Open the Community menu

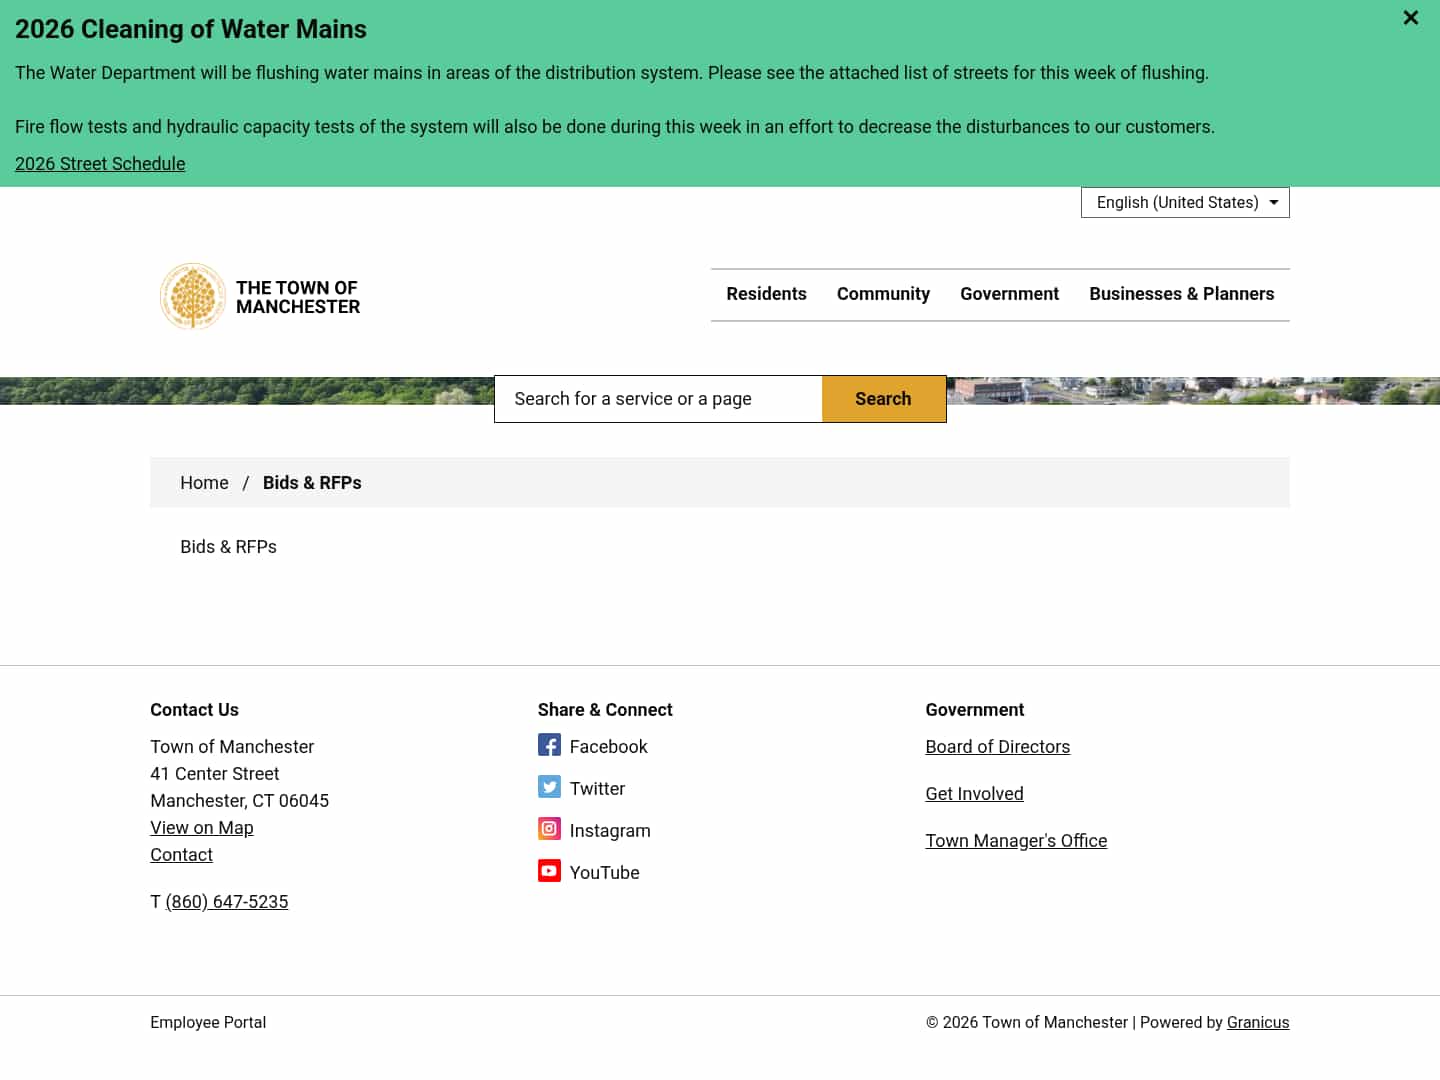[x=883, y=294]
